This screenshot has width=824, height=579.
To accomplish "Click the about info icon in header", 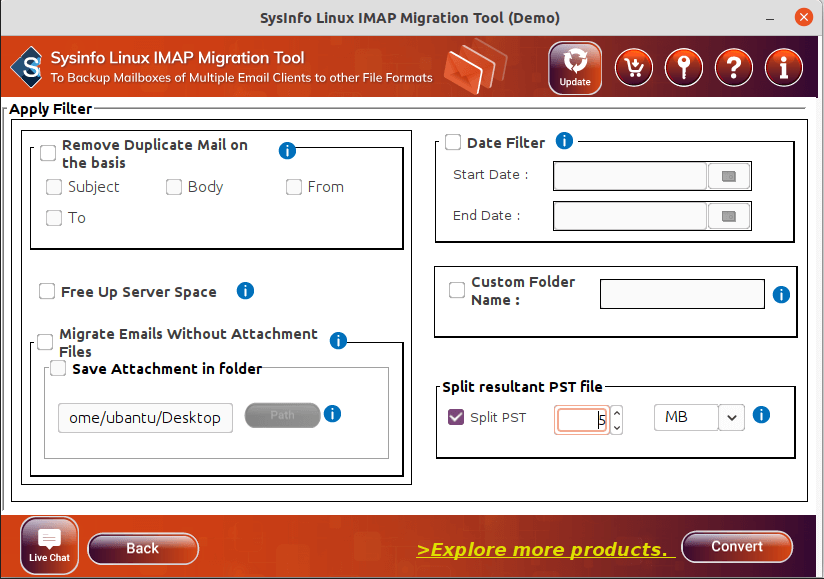I will click(783, 67).
